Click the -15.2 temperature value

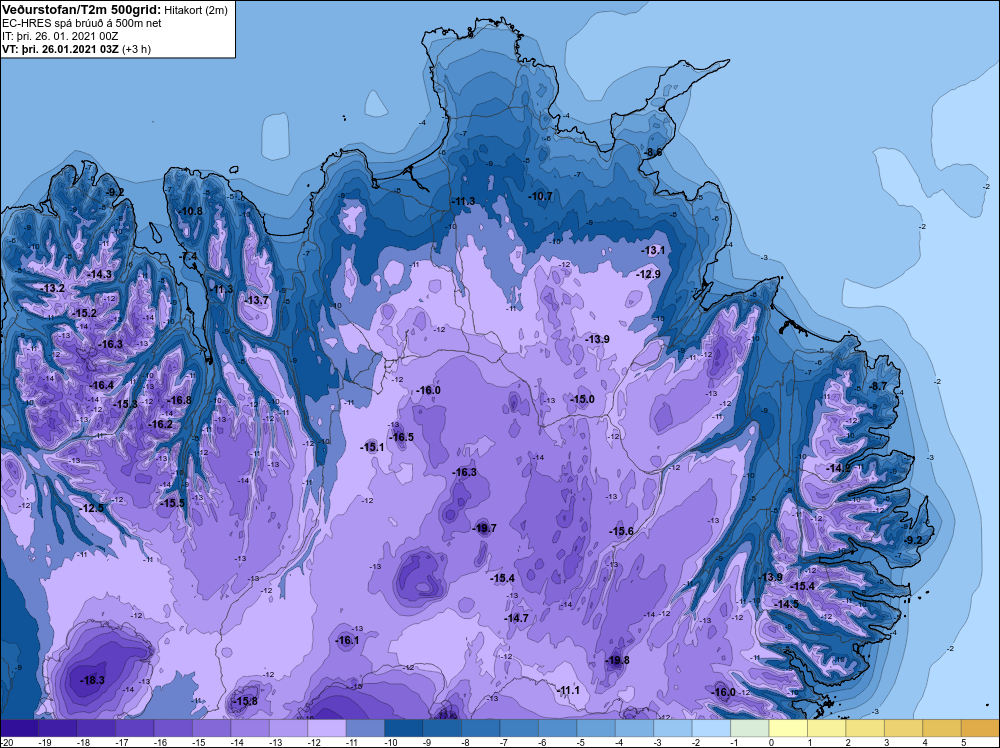point(84,313)
